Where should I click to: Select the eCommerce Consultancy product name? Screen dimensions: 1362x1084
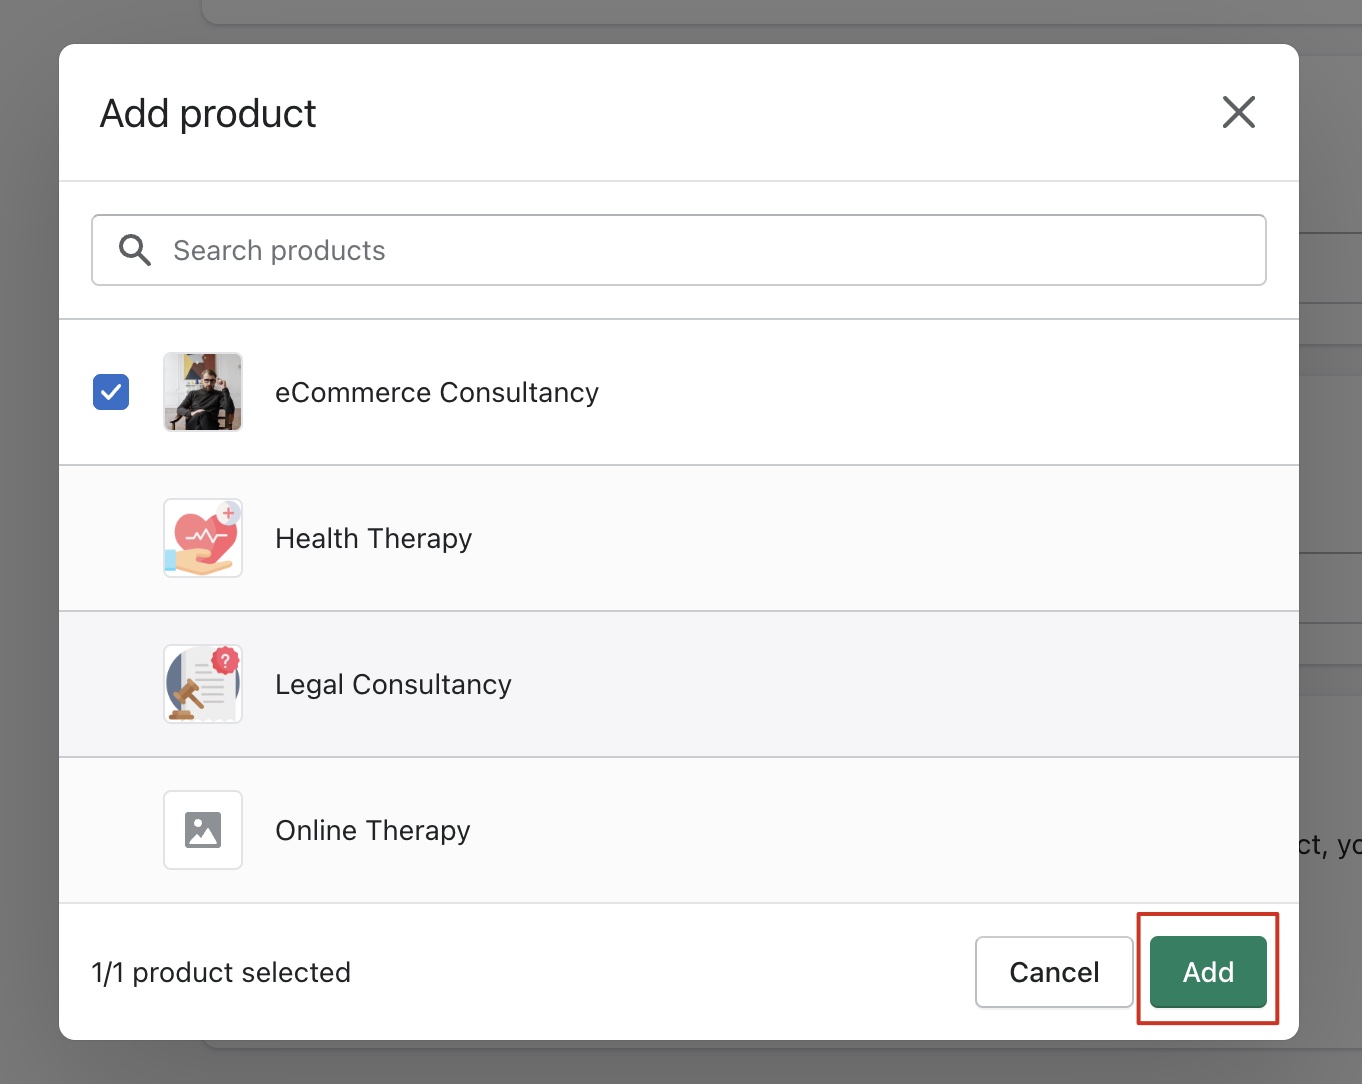[x=436, y=393]
